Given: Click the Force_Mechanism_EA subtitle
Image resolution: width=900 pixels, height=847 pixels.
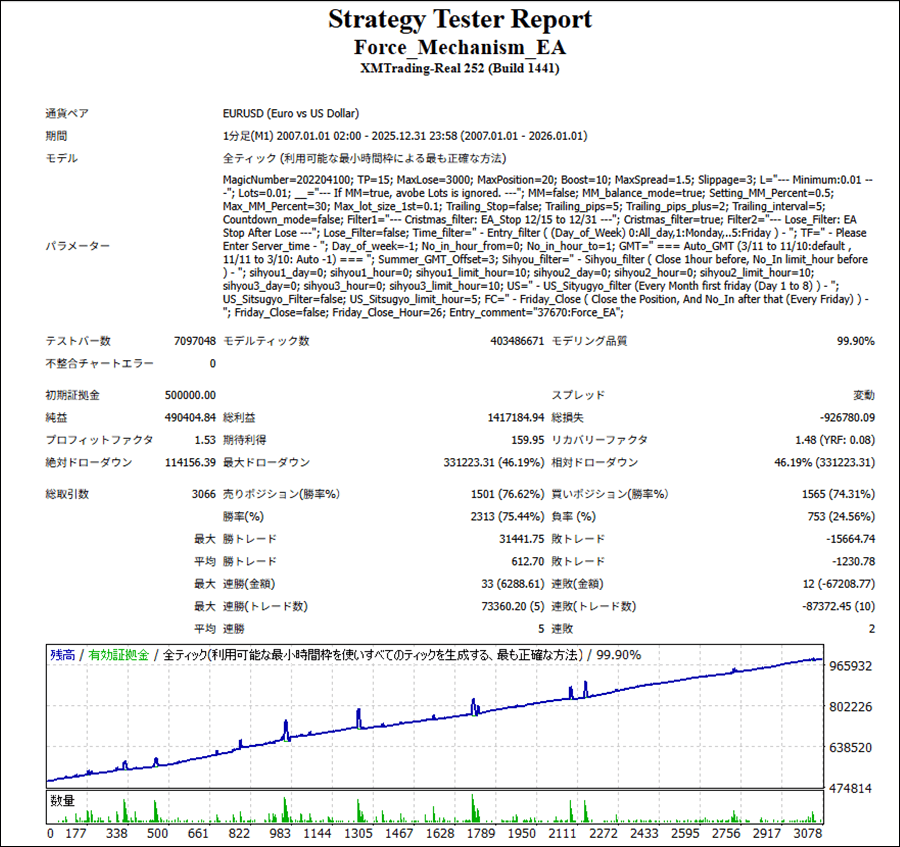Looking at the screenshot, I should [x=458, y=47].
